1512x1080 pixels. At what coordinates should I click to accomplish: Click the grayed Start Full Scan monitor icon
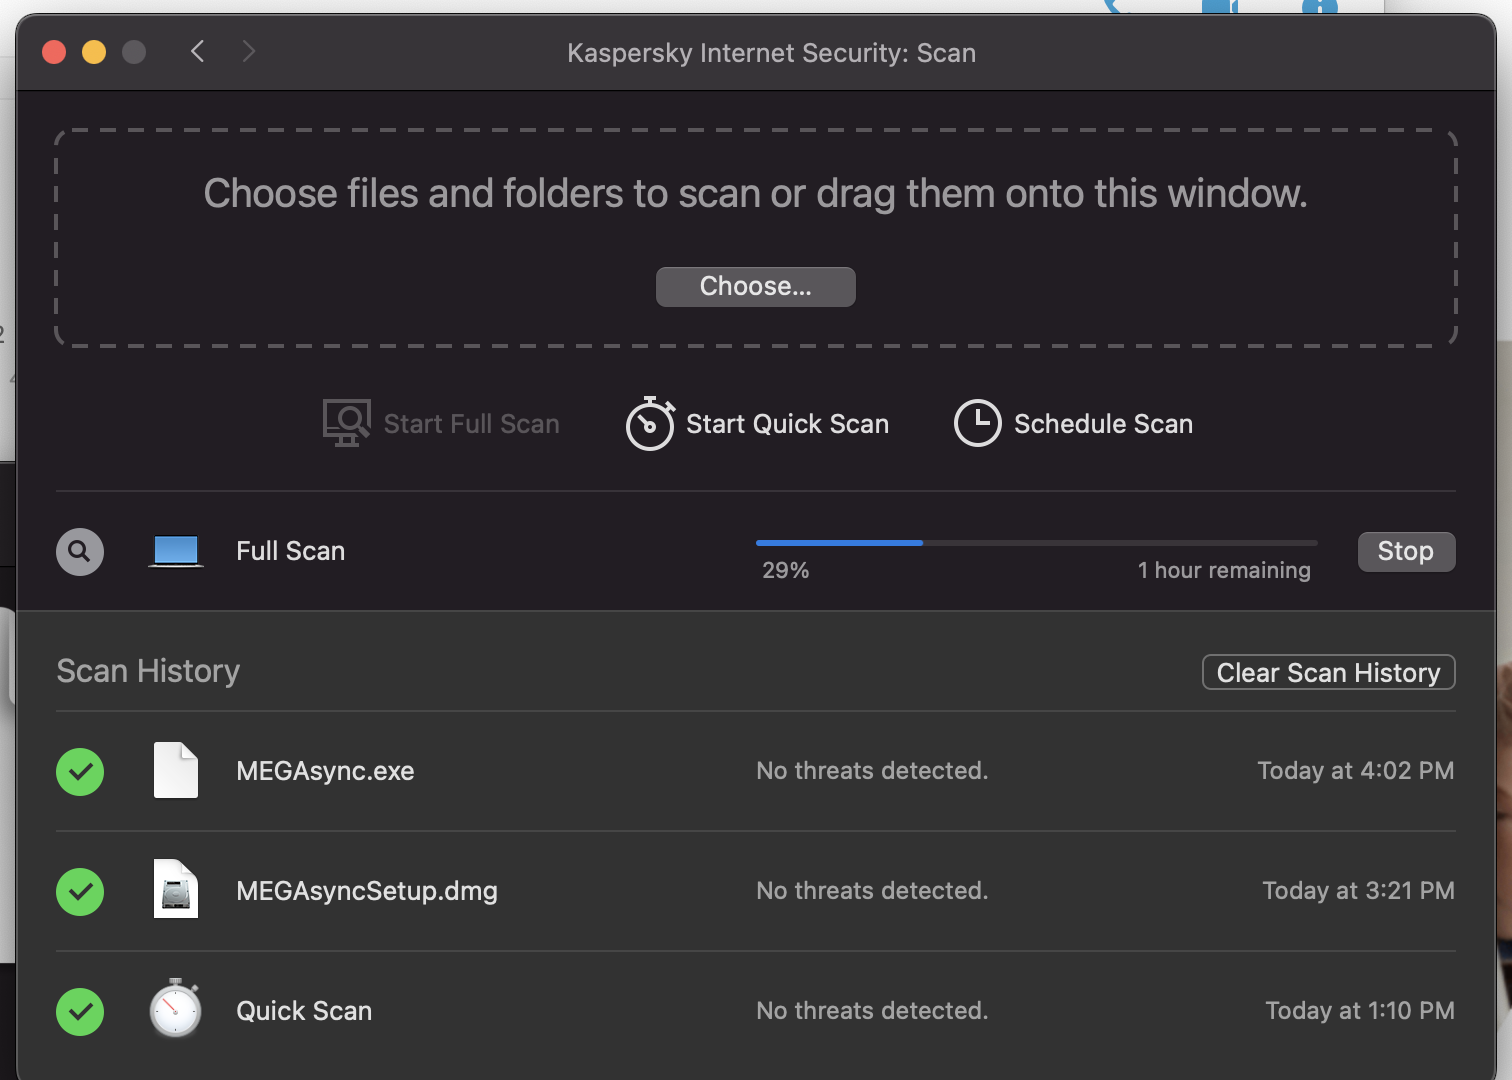[x=345, y=421]
